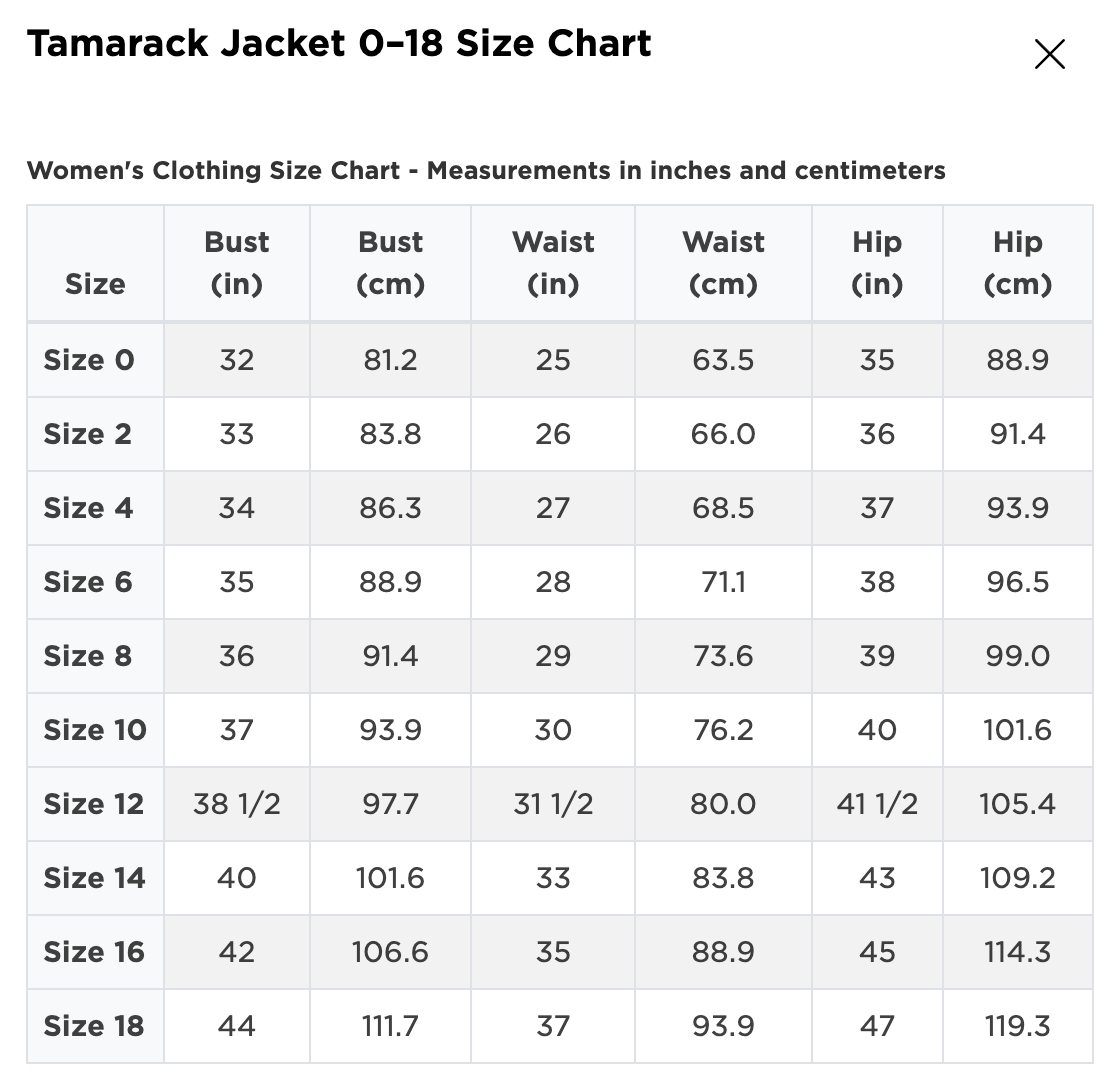Click the Size 10 row label
The height and width of the screenshot is (1088, 1120).
point(95,730)
